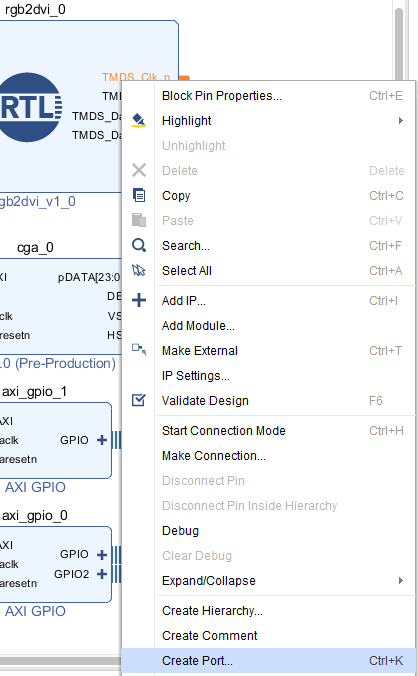Click the Search magnifier icon
Viewport: 418px width, 676px height.
(139, 245)
